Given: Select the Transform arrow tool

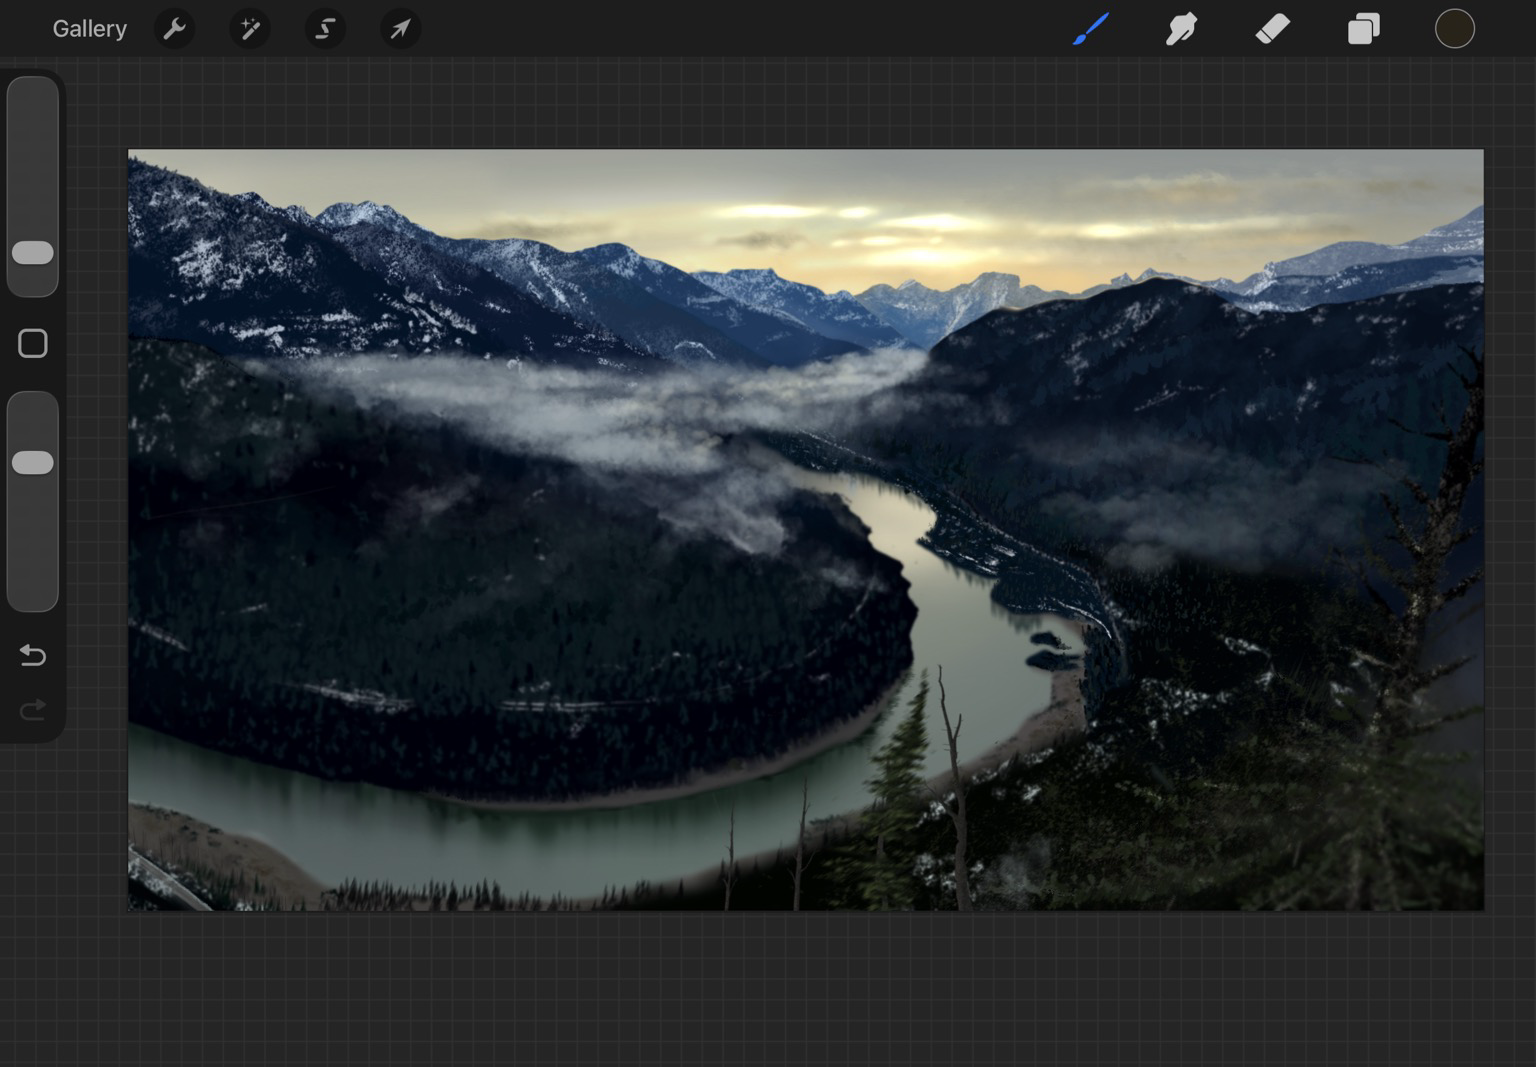Looking at the screenshot, I should click(400, 29).
